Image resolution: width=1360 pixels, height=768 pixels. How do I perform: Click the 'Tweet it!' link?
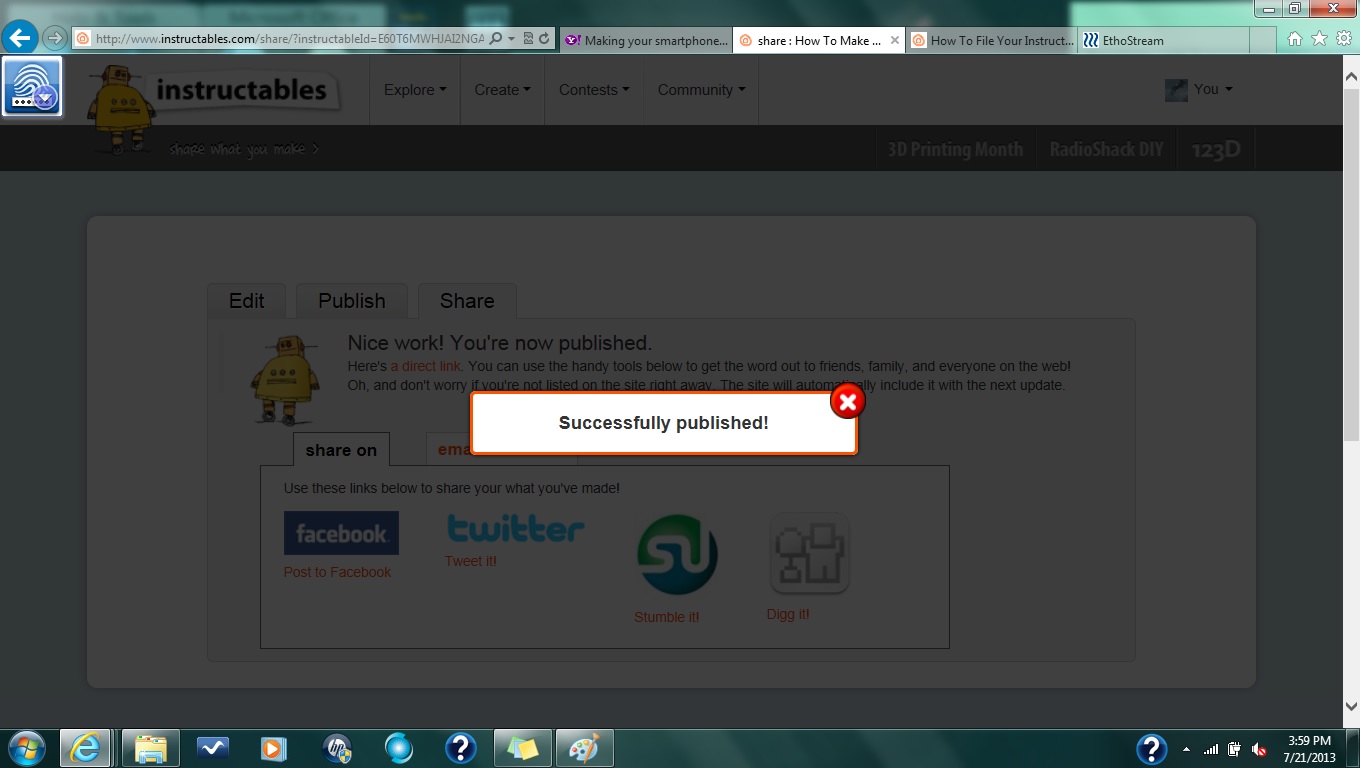[471, 561]
